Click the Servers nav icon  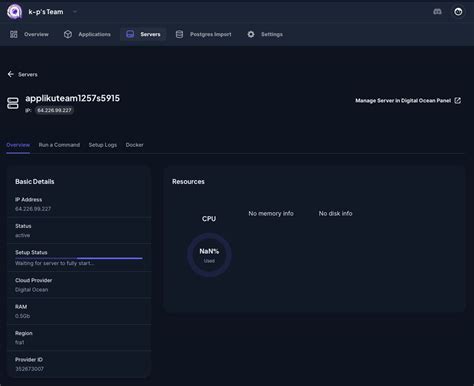tap(130, 34)
